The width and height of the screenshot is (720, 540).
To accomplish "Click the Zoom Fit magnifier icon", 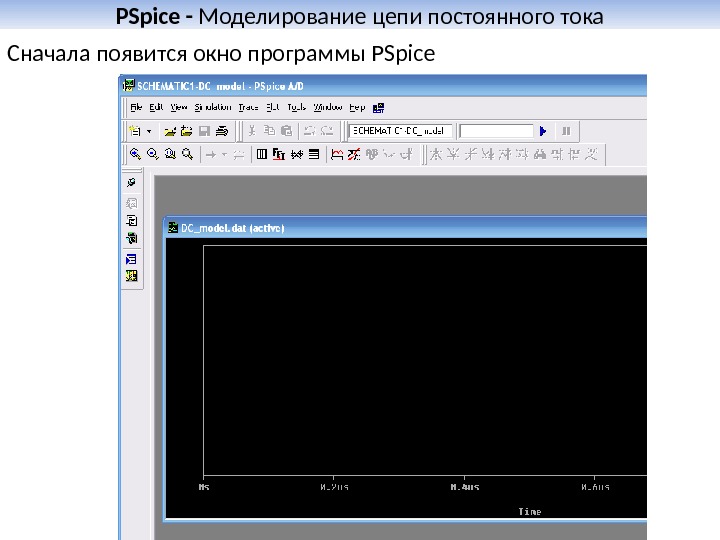I will click(187, 154).
